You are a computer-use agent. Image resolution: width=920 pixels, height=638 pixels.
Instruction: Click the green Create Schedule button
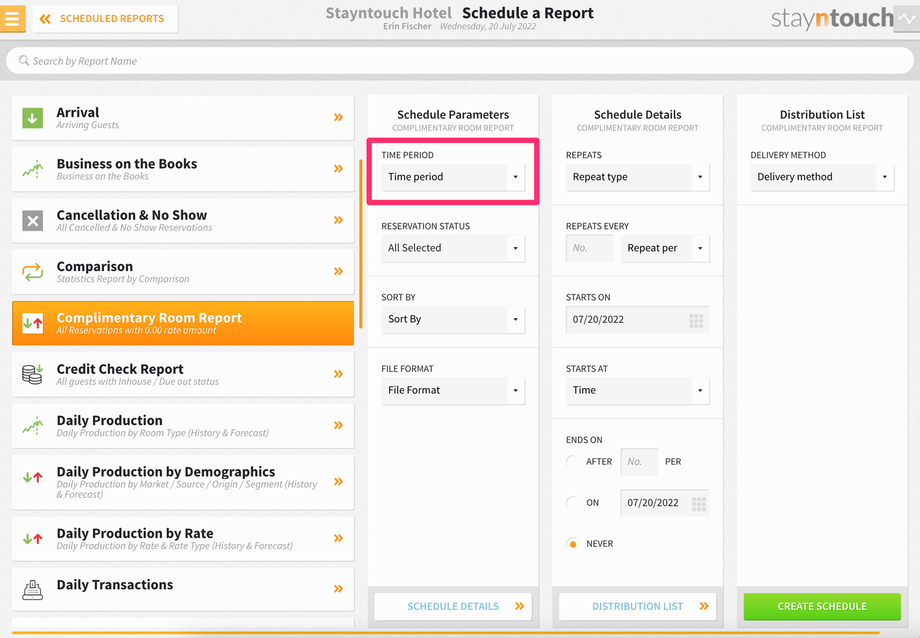coord(822,606)
